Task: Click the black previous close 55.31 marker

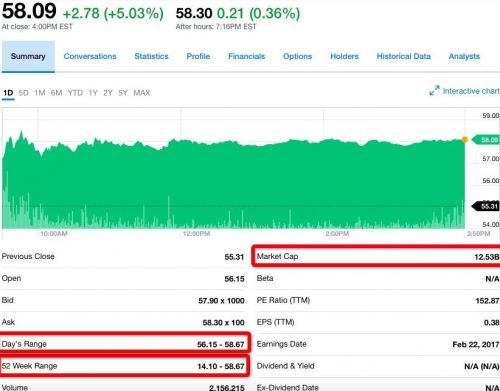Action: click(x=486, y=206)
